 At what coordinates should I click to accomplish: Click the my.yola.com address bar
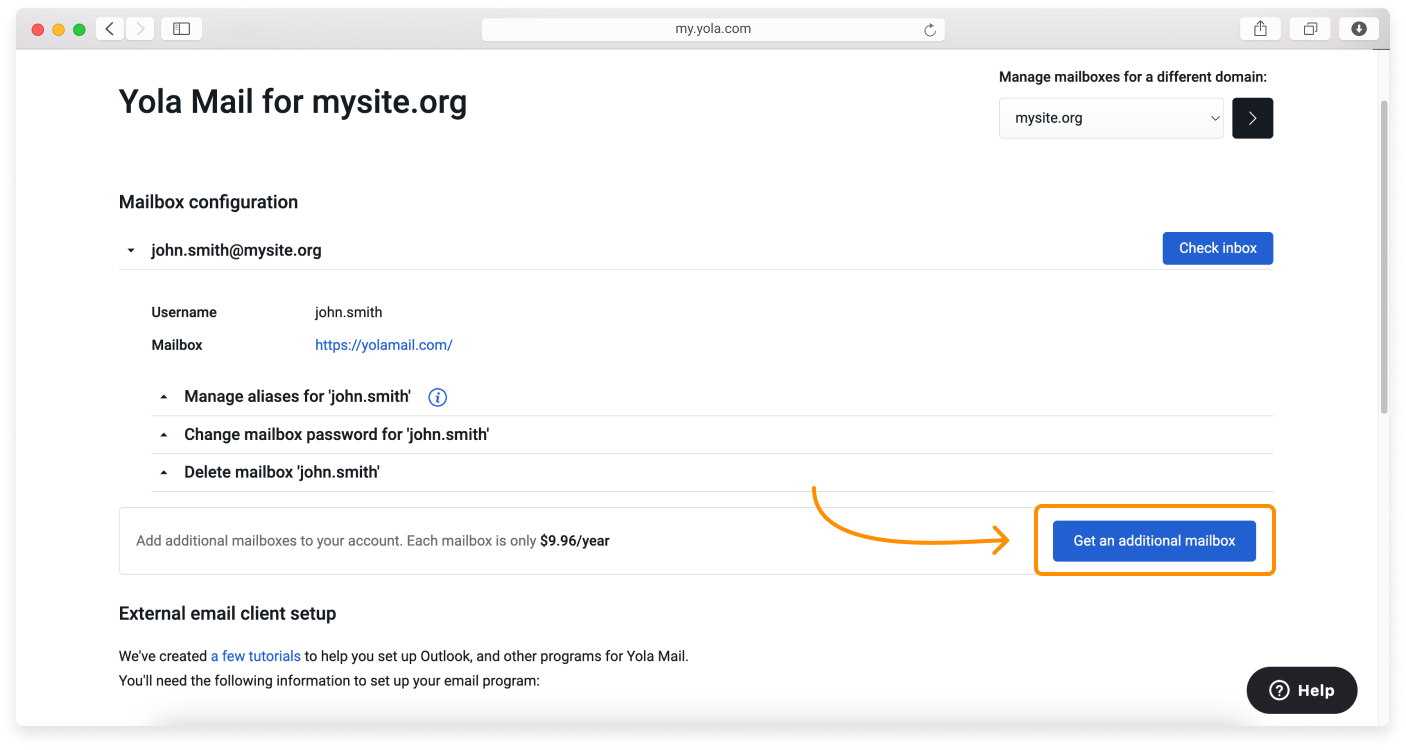tap(713, 29)
